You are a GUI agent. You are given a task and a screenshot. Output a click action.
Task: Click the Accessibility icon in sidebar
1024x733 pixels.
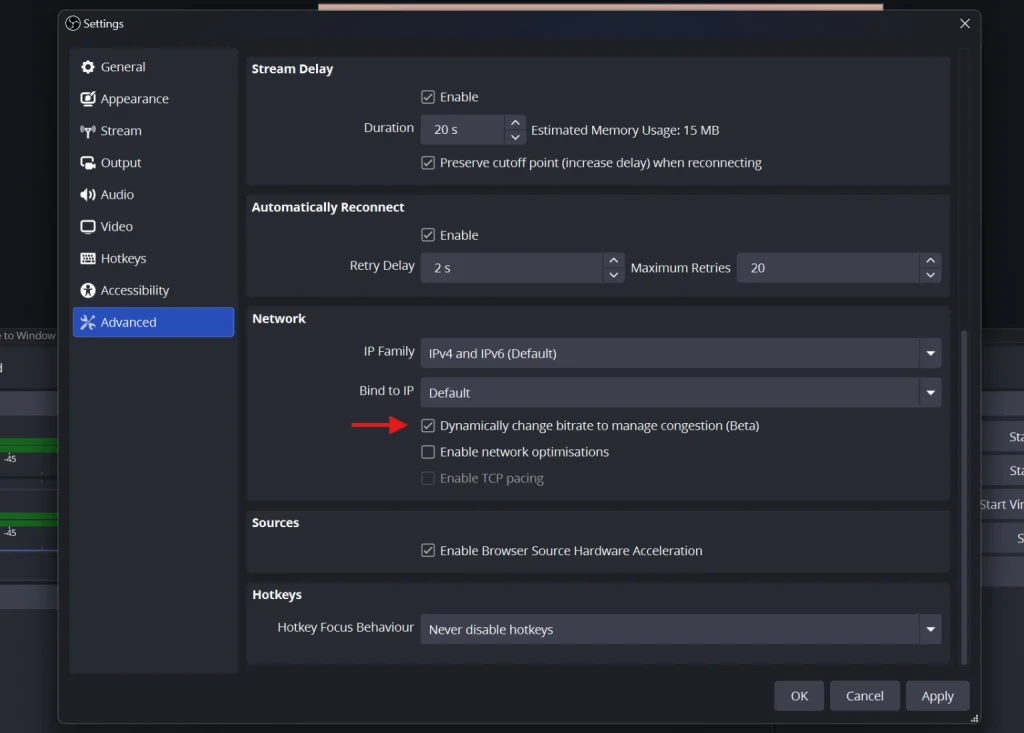pyautogui.click(x=88, y=290)
